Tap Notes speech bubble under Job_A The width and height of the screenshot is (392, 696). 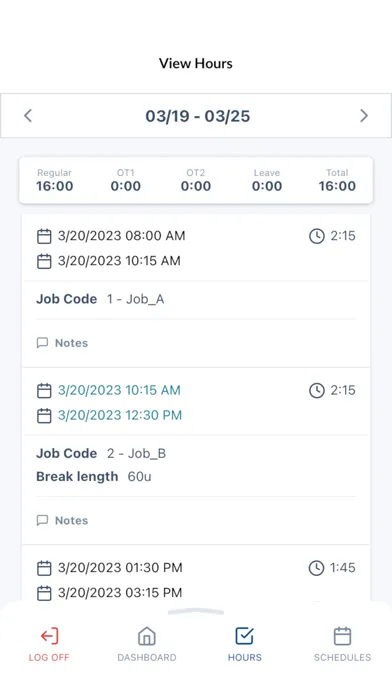click(42, 343)
